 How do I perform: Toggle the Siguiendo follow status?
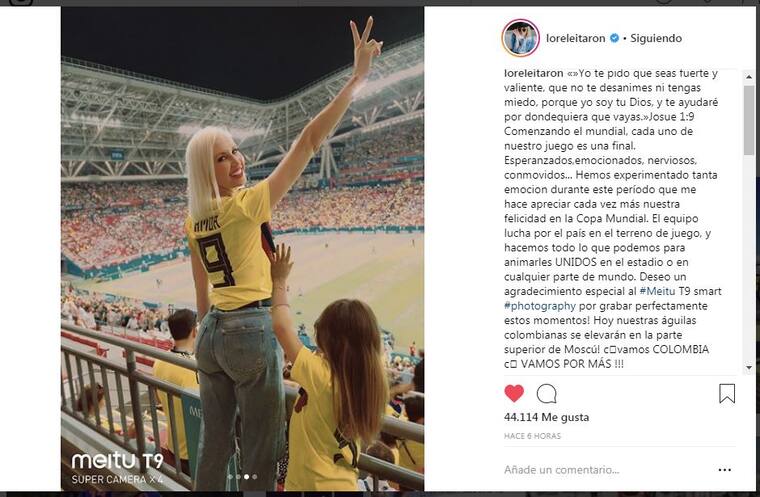655,38
